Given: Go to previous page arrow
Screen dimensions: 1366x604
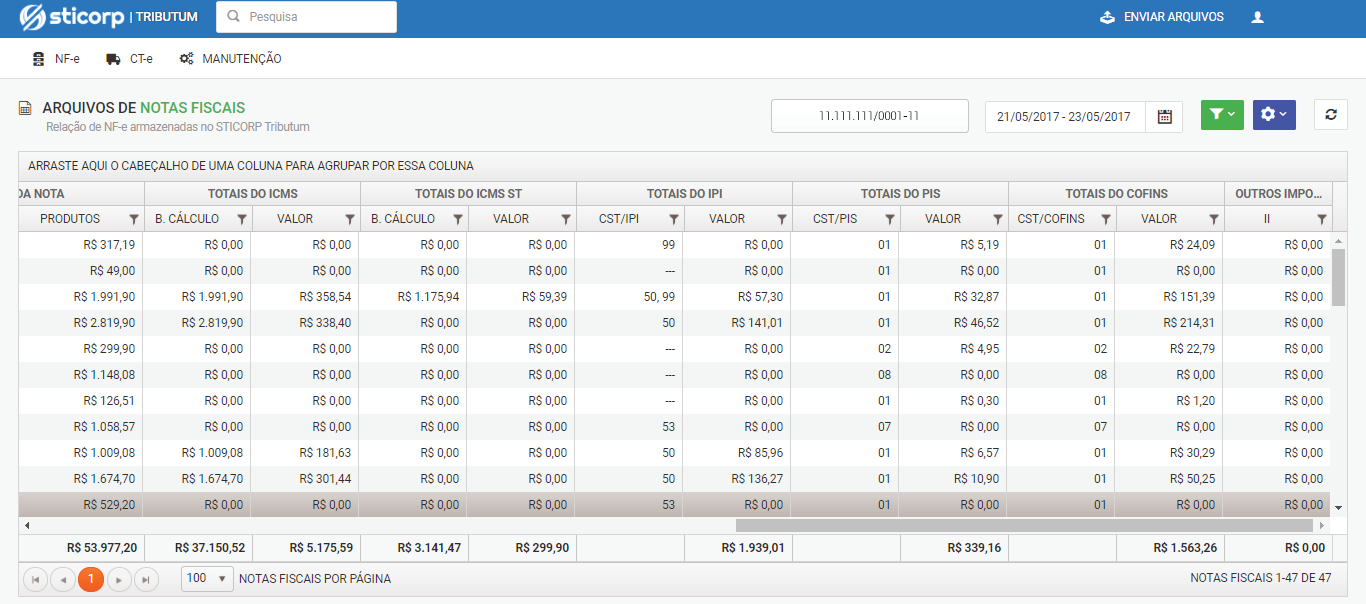Looking at the screenshot, I should pyautogui.click(x=63, y=579).
